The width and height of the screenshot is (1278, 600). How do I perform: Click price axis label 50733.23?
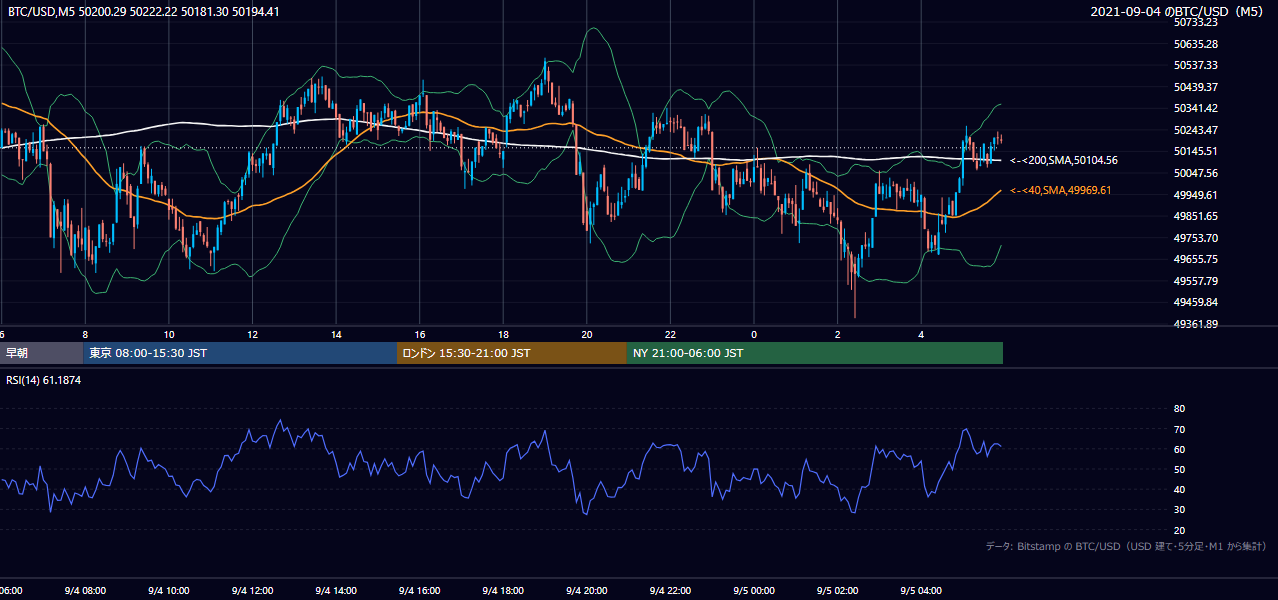pos(1195,22)
